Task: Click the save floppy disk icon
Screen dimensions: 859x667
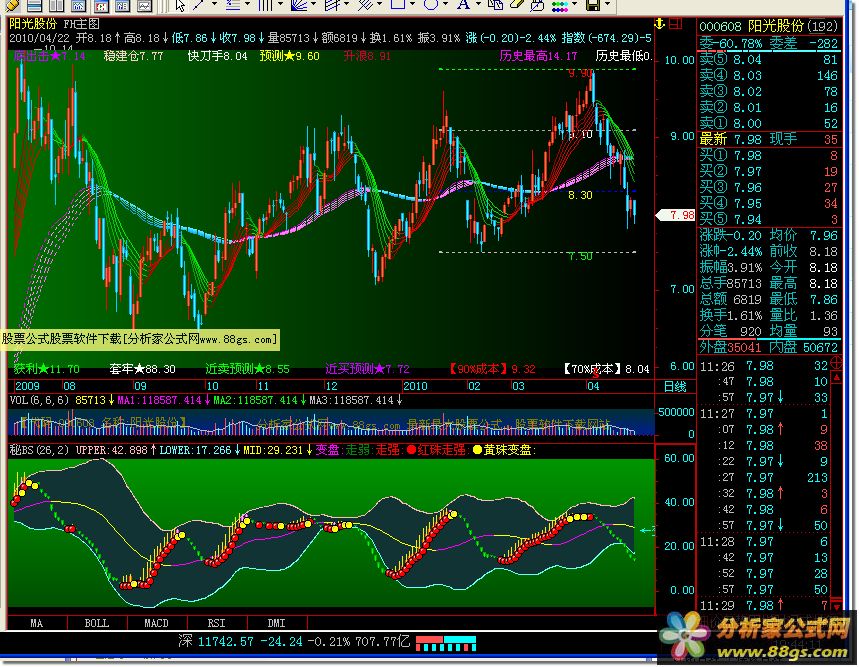Action: click(592, 5)
